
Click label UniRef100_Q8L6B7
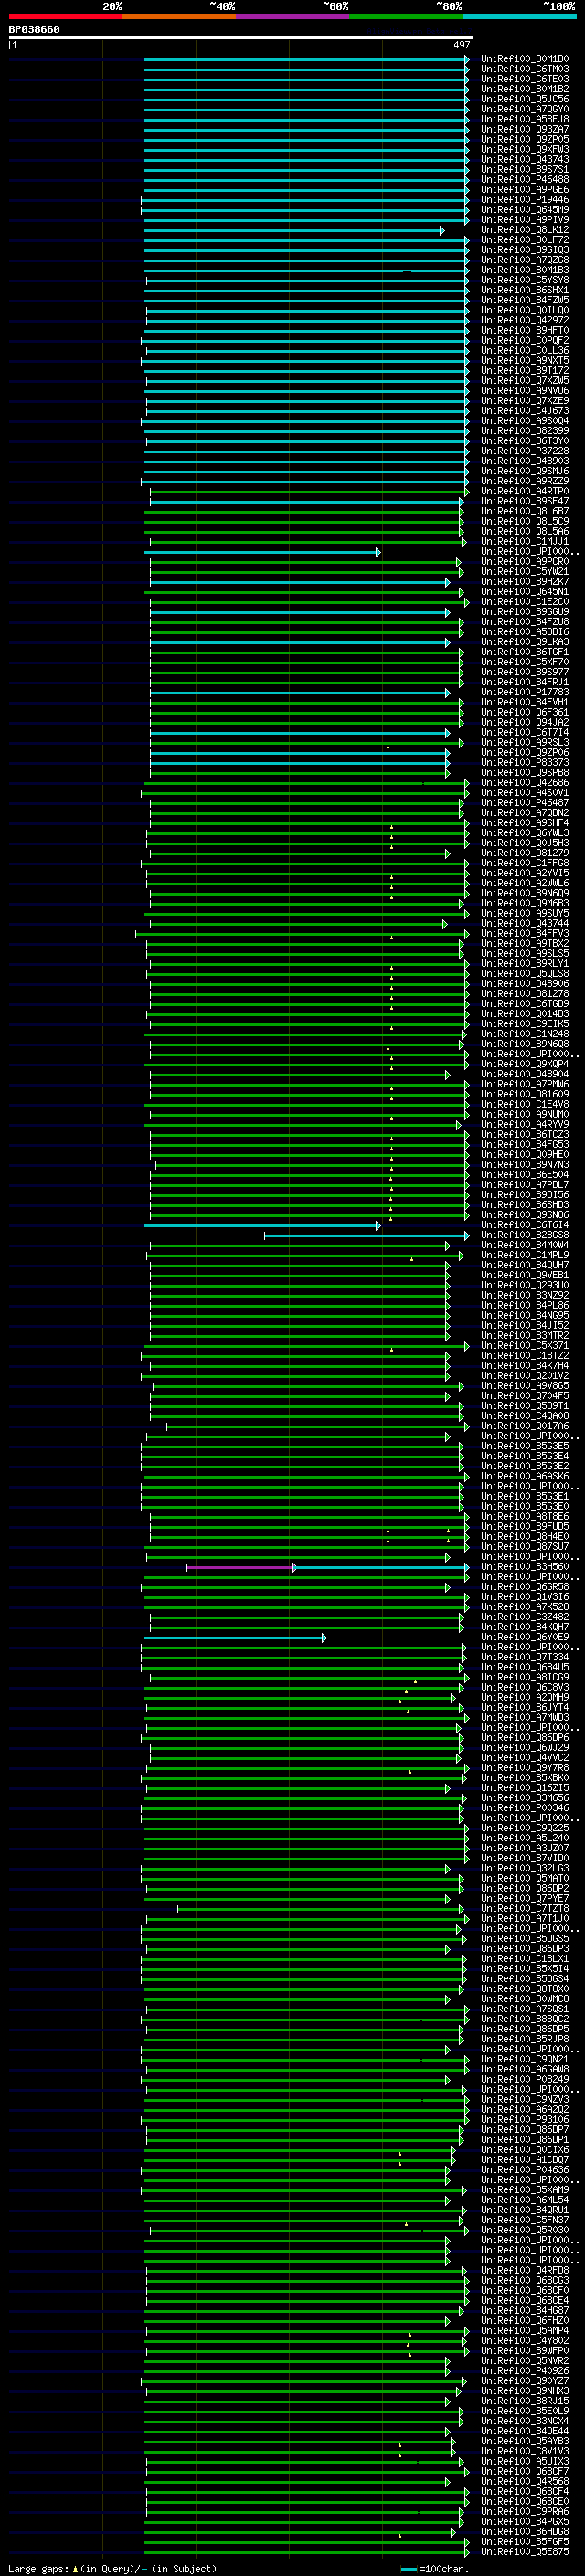[524, 511]
